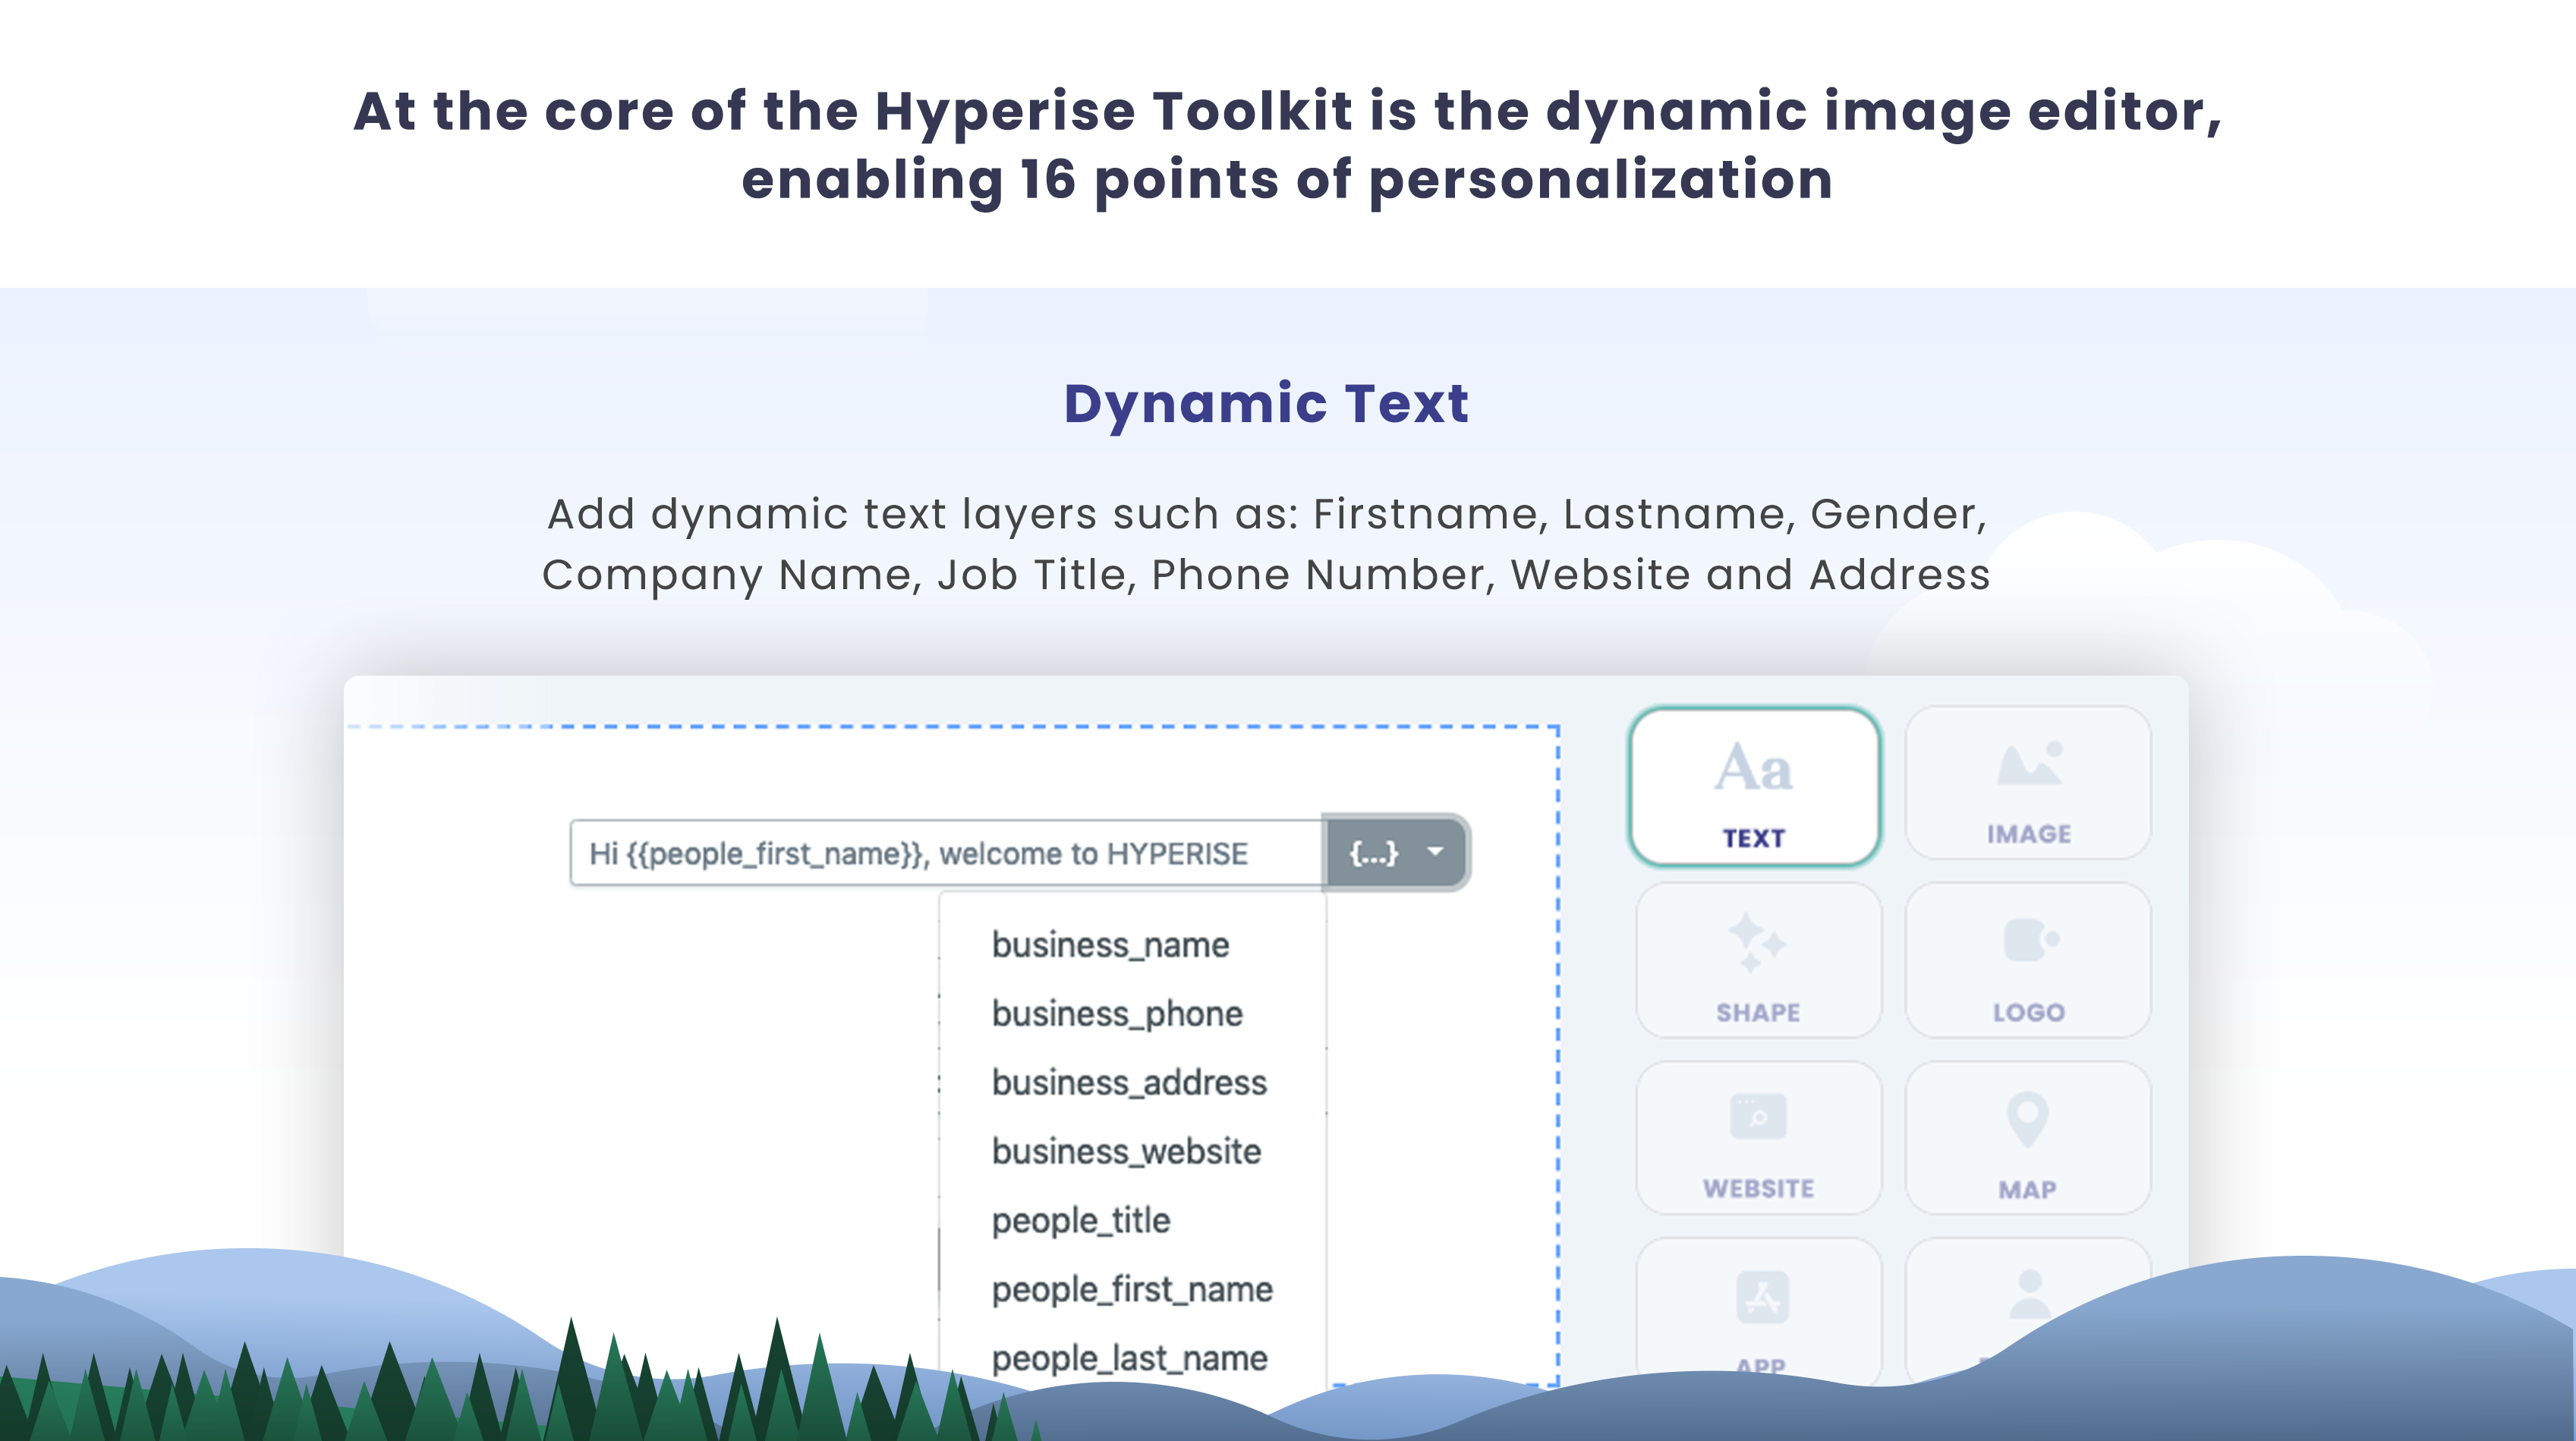Choose people_last_name from the variable list
2576x1441 pixels.
click(x=1129, y=1359)
